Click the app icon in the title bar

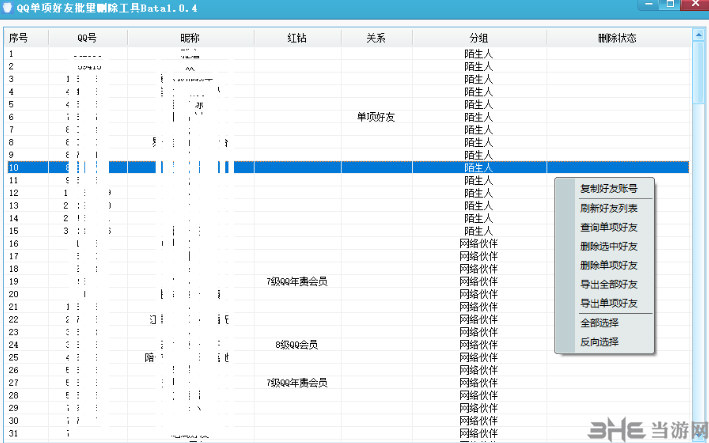[8, 8]
